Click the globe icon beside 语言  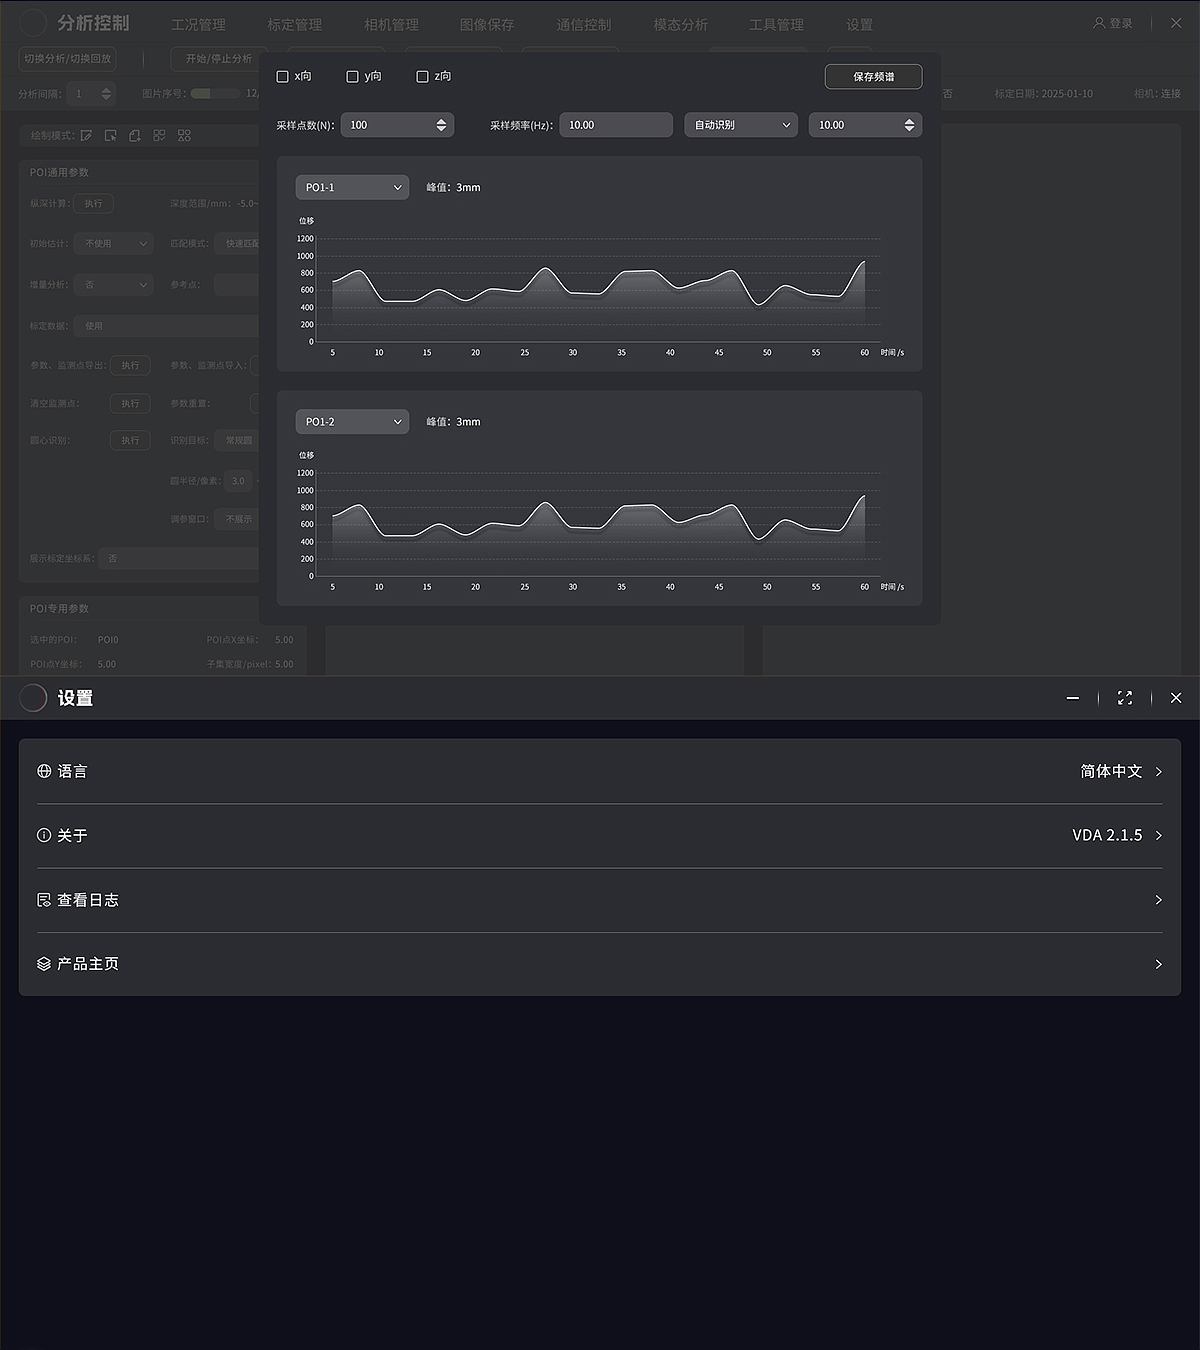pyautogui.click(x=44, y=771)
